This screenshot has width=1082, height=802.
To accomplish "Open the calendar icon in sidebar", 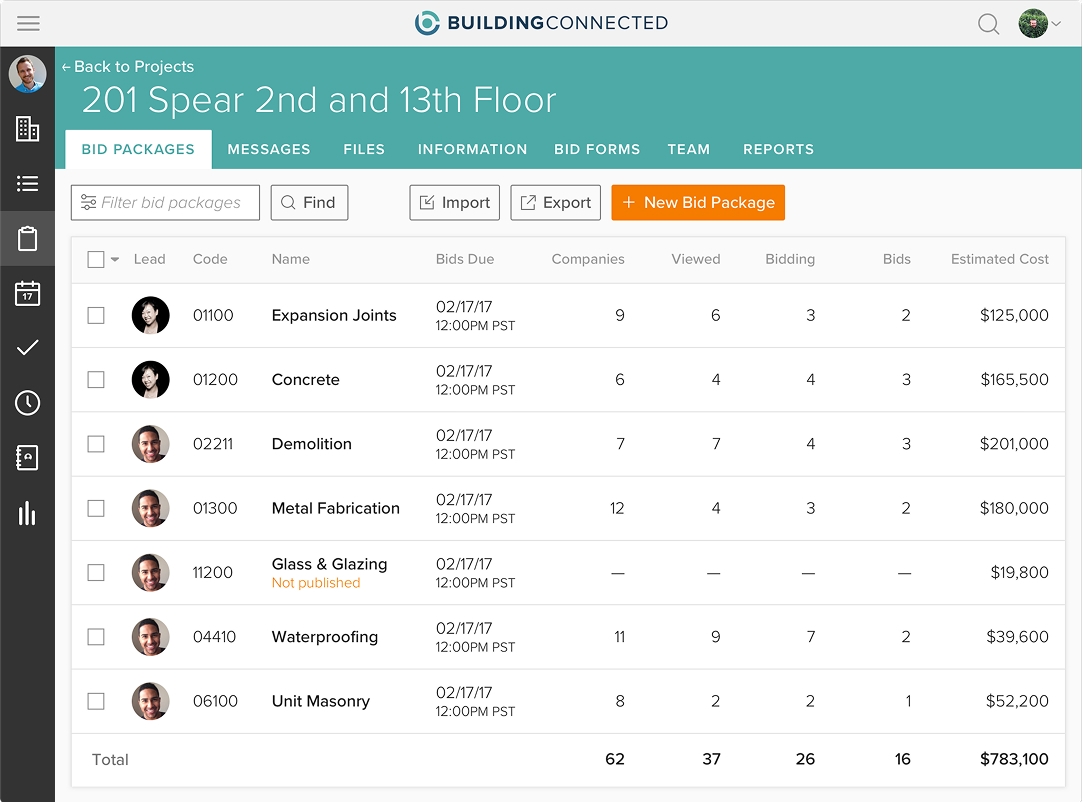I will pyautogui.click(x=27, y=293).
